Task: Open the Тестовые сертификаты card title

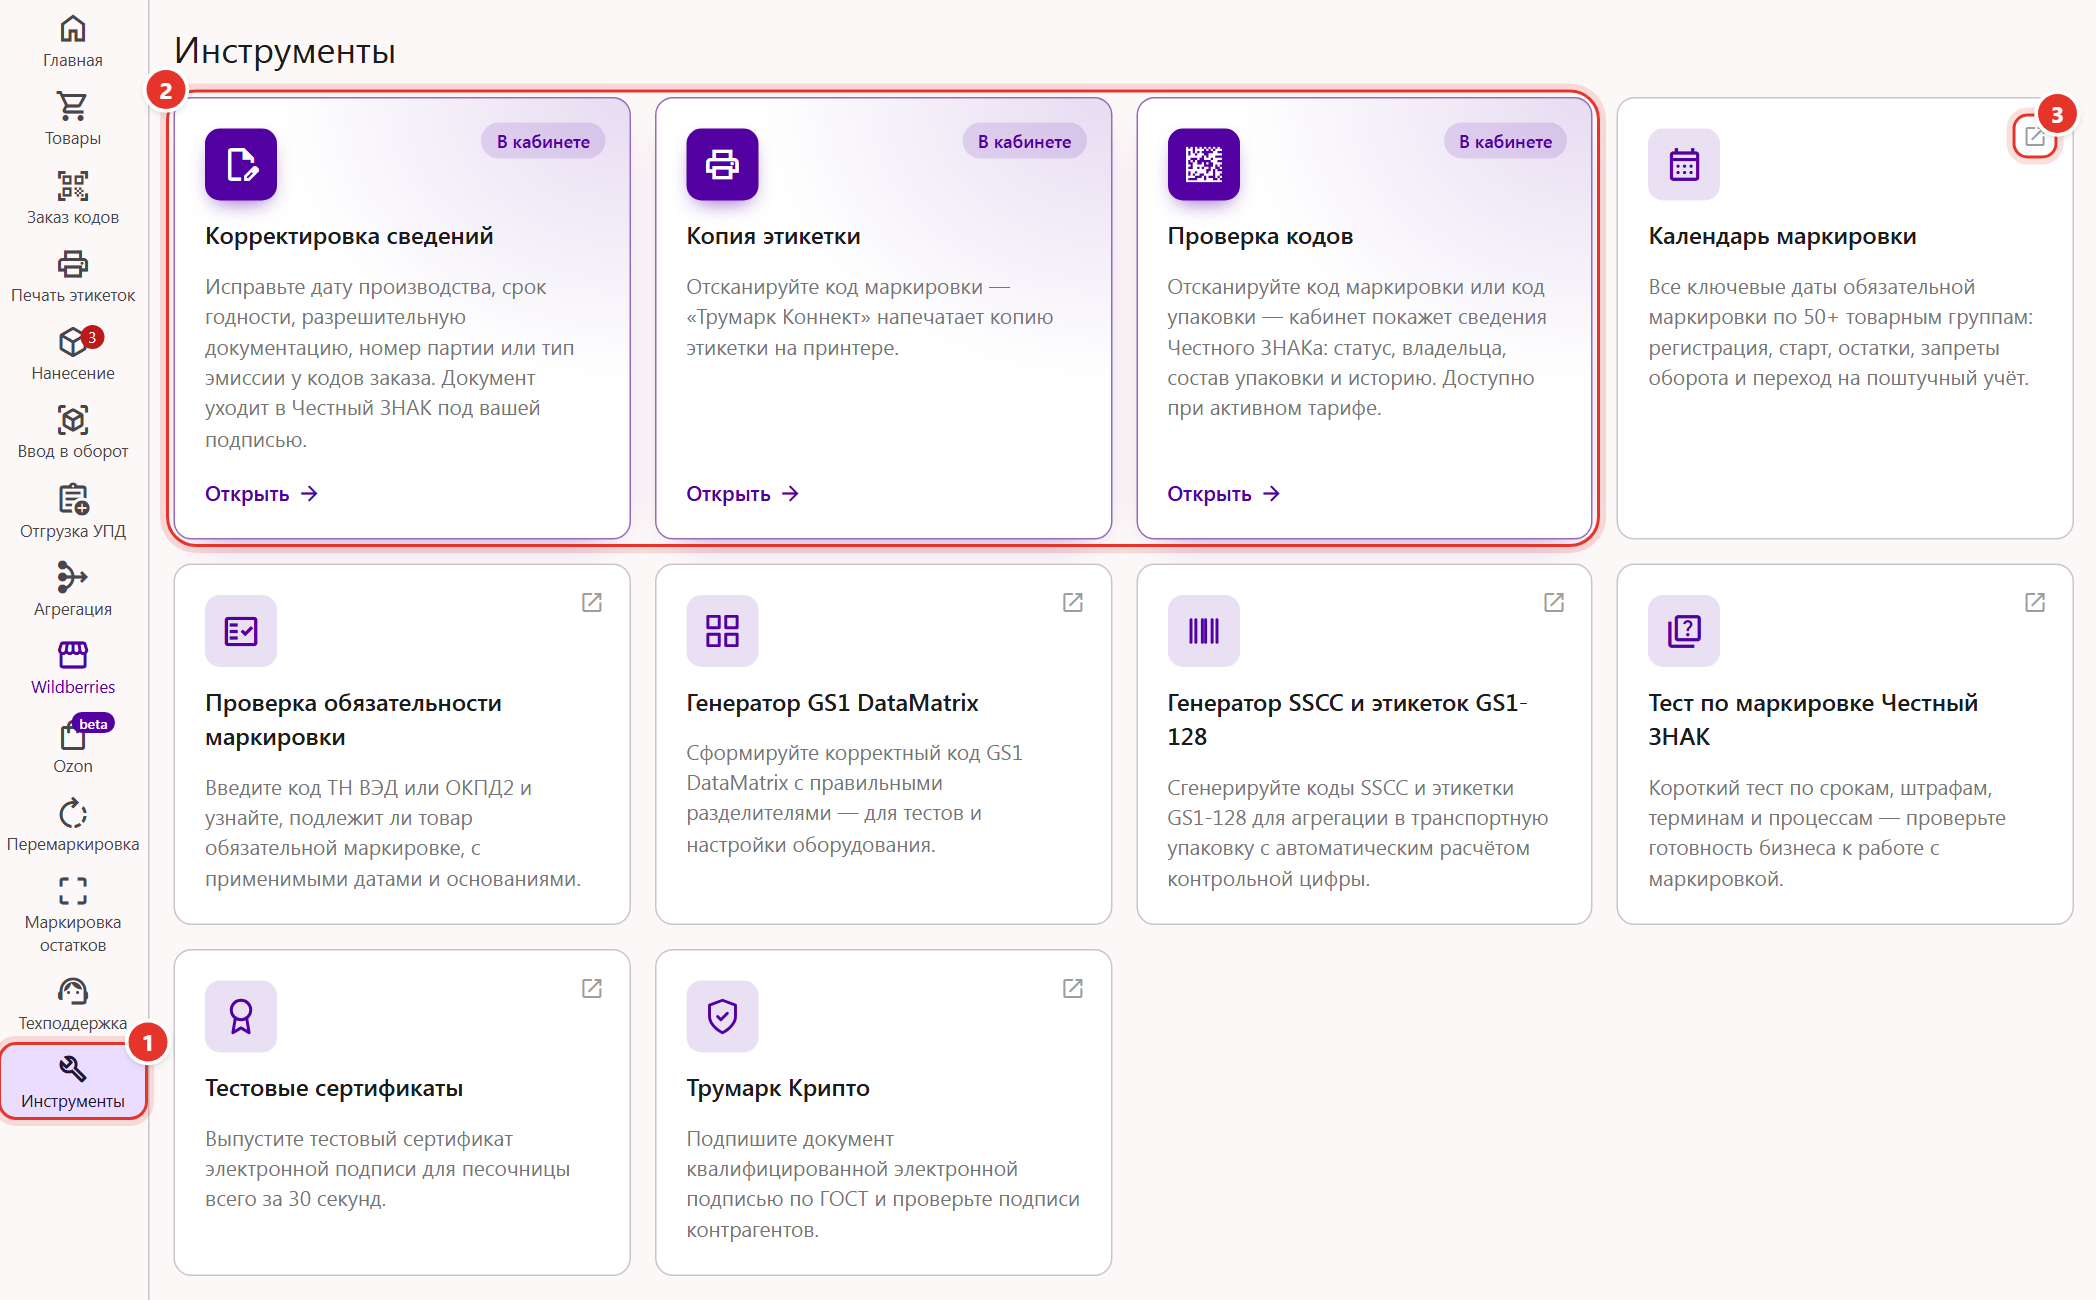Action: pyautogui.click(x=334, y=1088)
